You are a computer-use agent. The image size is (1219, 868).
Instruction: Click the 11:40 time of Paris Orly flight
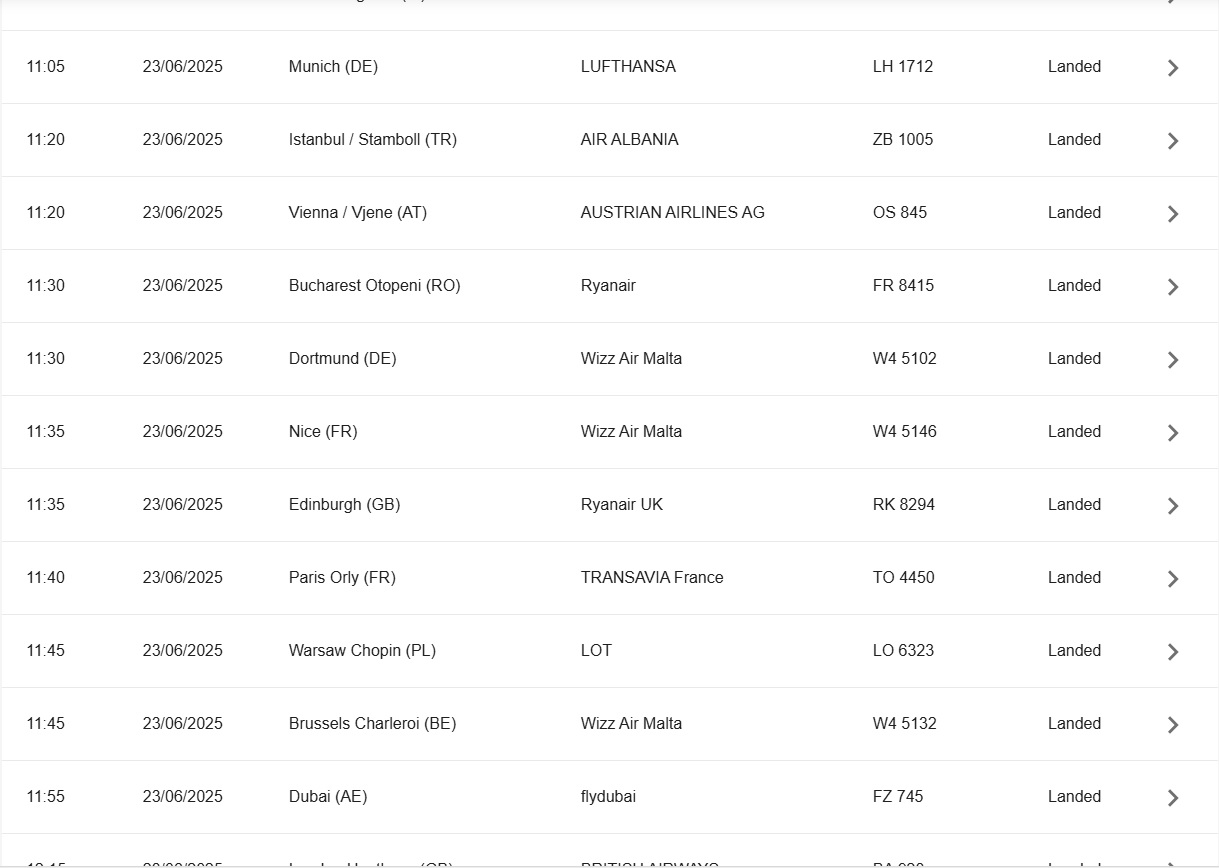point(46,578)
